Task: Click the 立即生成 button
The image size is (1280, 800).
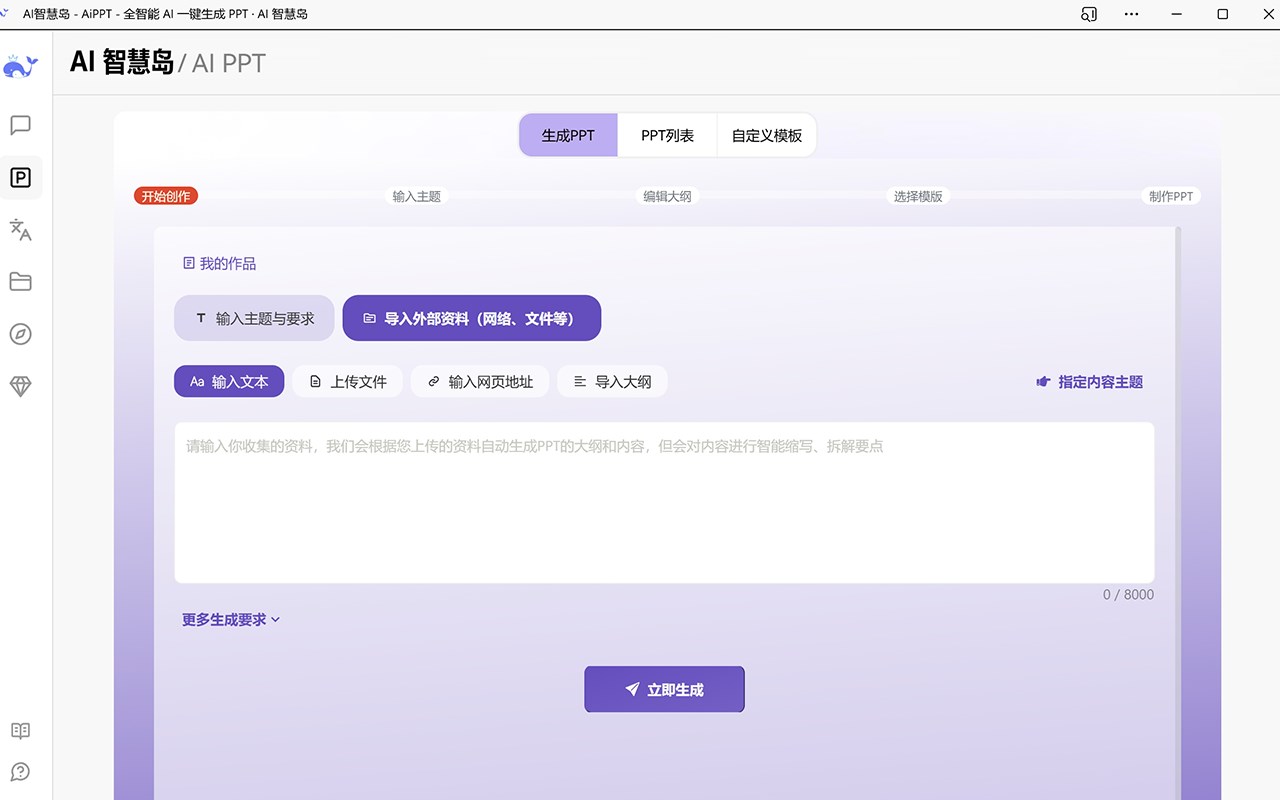Action: pyautogui.click(x=664, y=689)
